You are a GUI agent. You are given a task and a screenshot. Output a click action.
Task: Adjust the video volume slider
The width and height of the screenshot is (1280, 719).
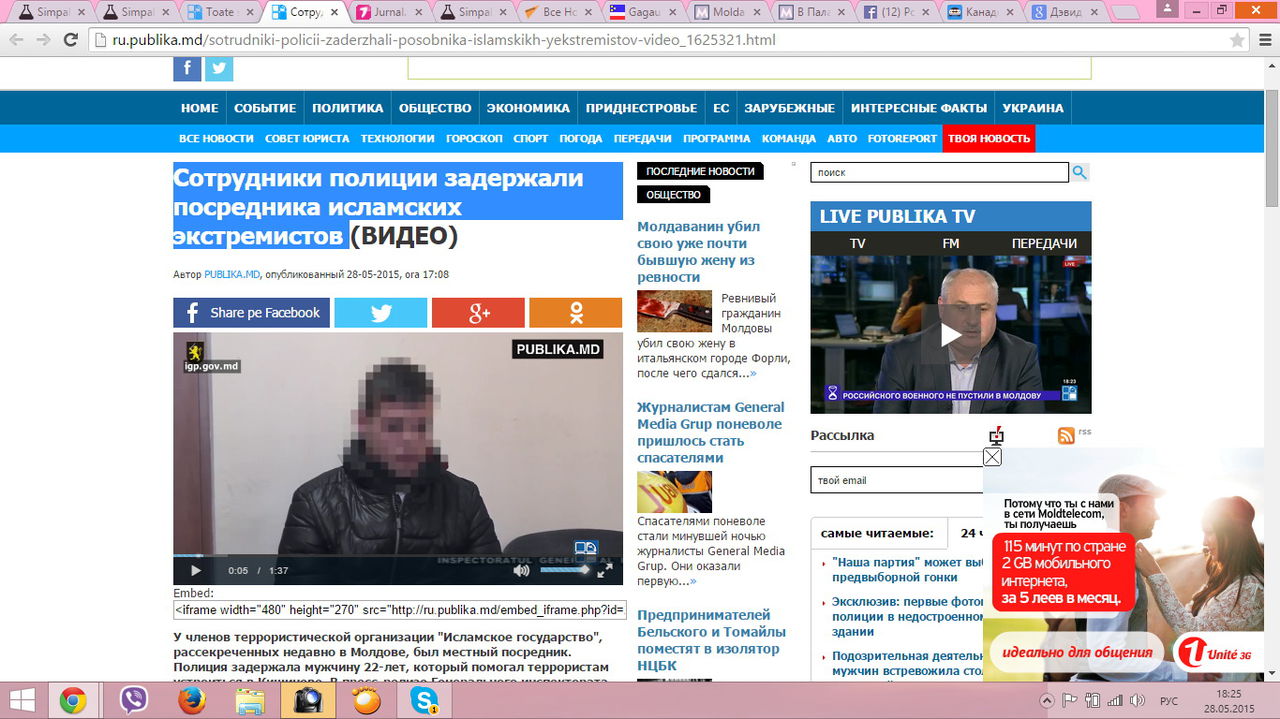click(565, 570)
